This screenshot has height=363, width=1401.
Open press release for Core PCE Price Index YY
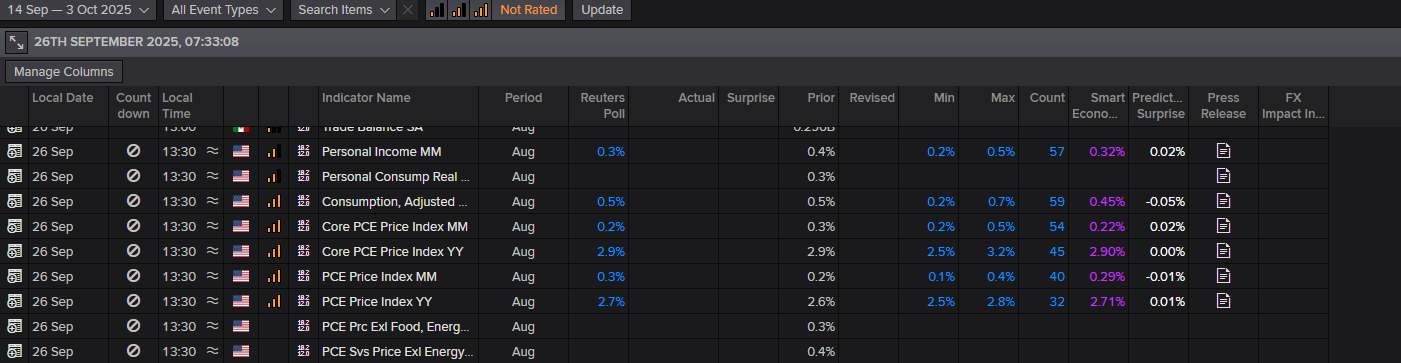point(1223,251)
